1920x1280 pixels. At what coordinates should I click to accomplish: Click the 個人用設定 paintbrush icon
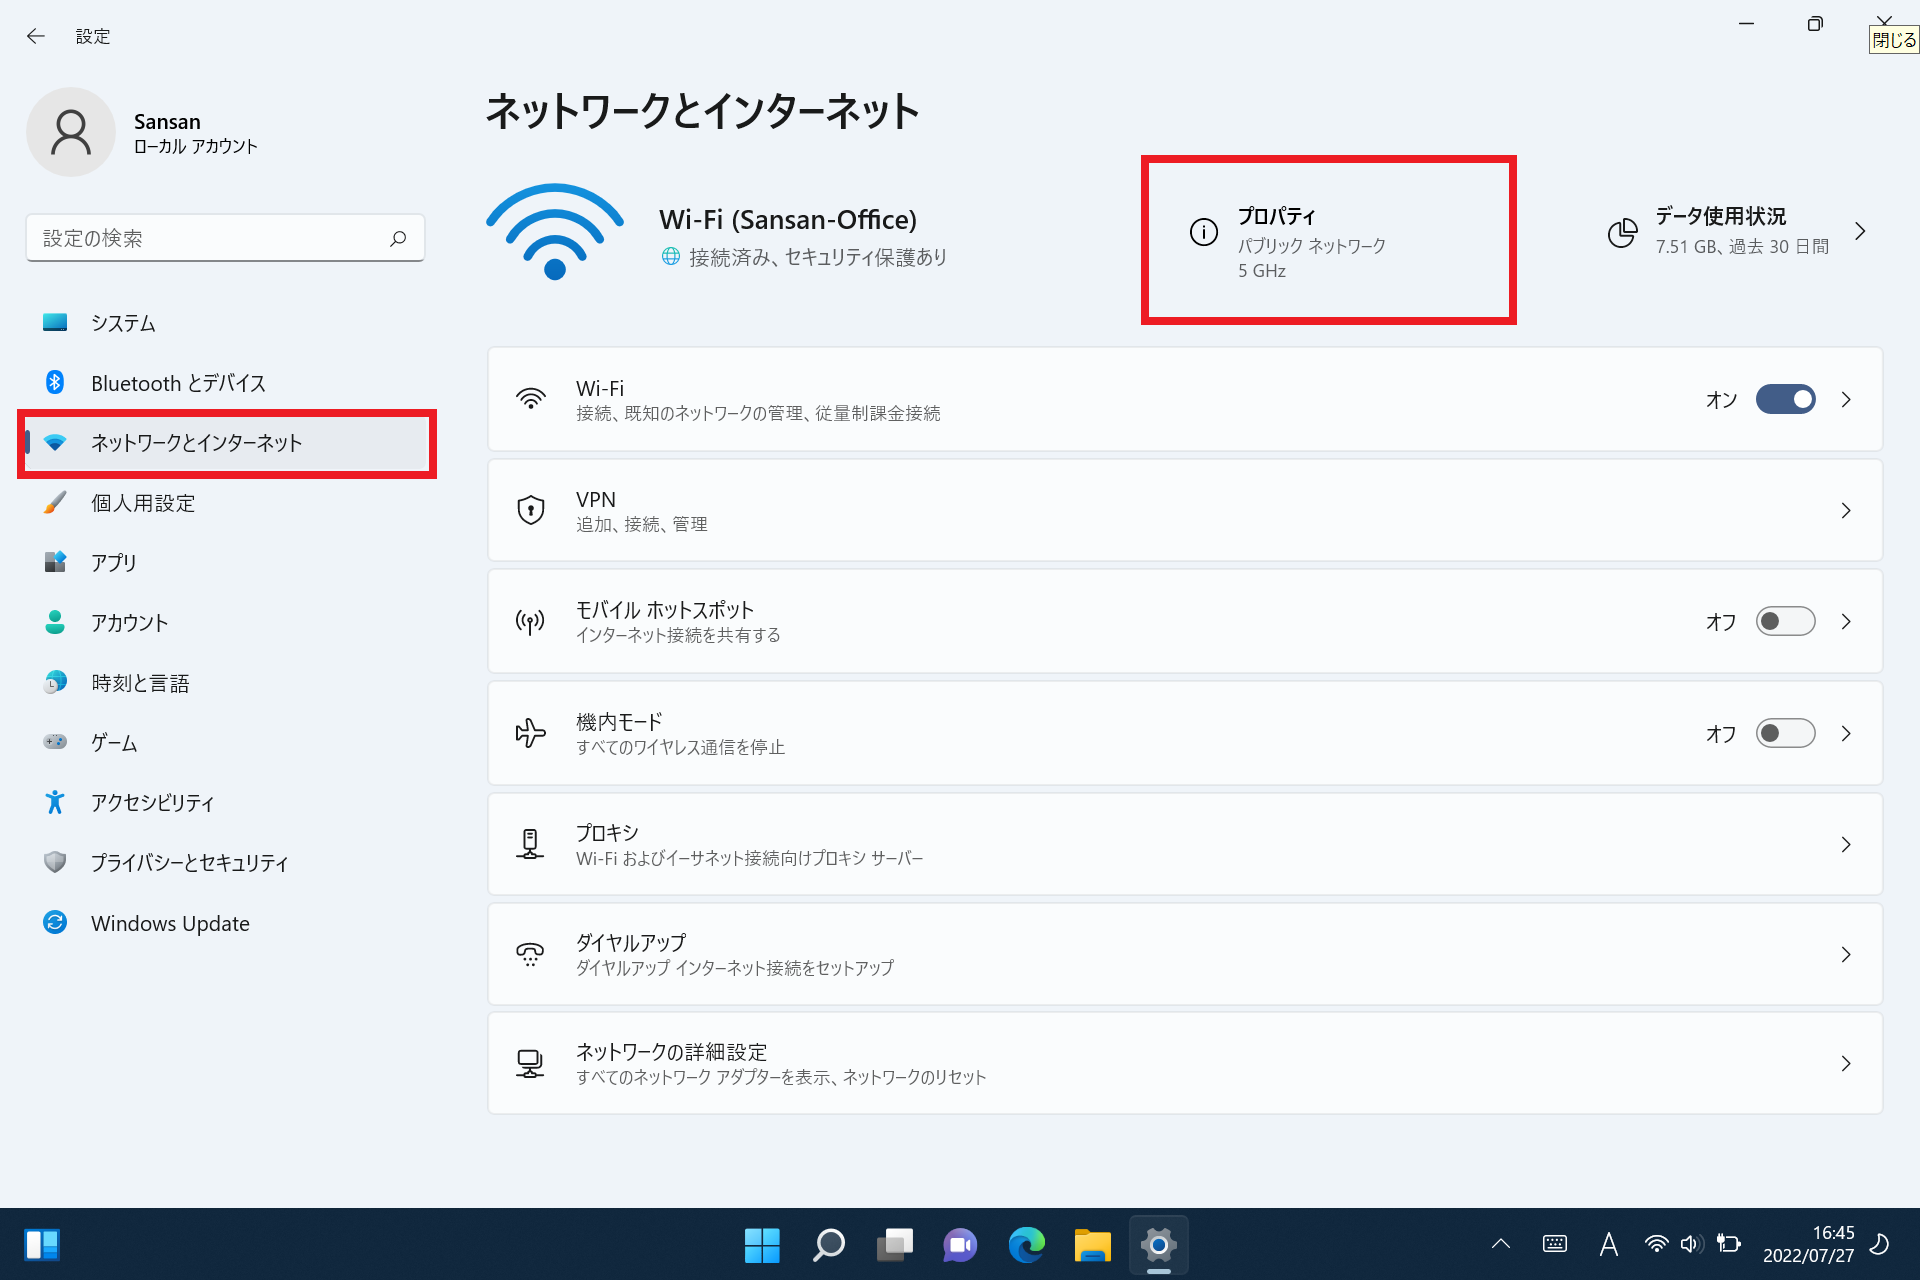[55, 502]
